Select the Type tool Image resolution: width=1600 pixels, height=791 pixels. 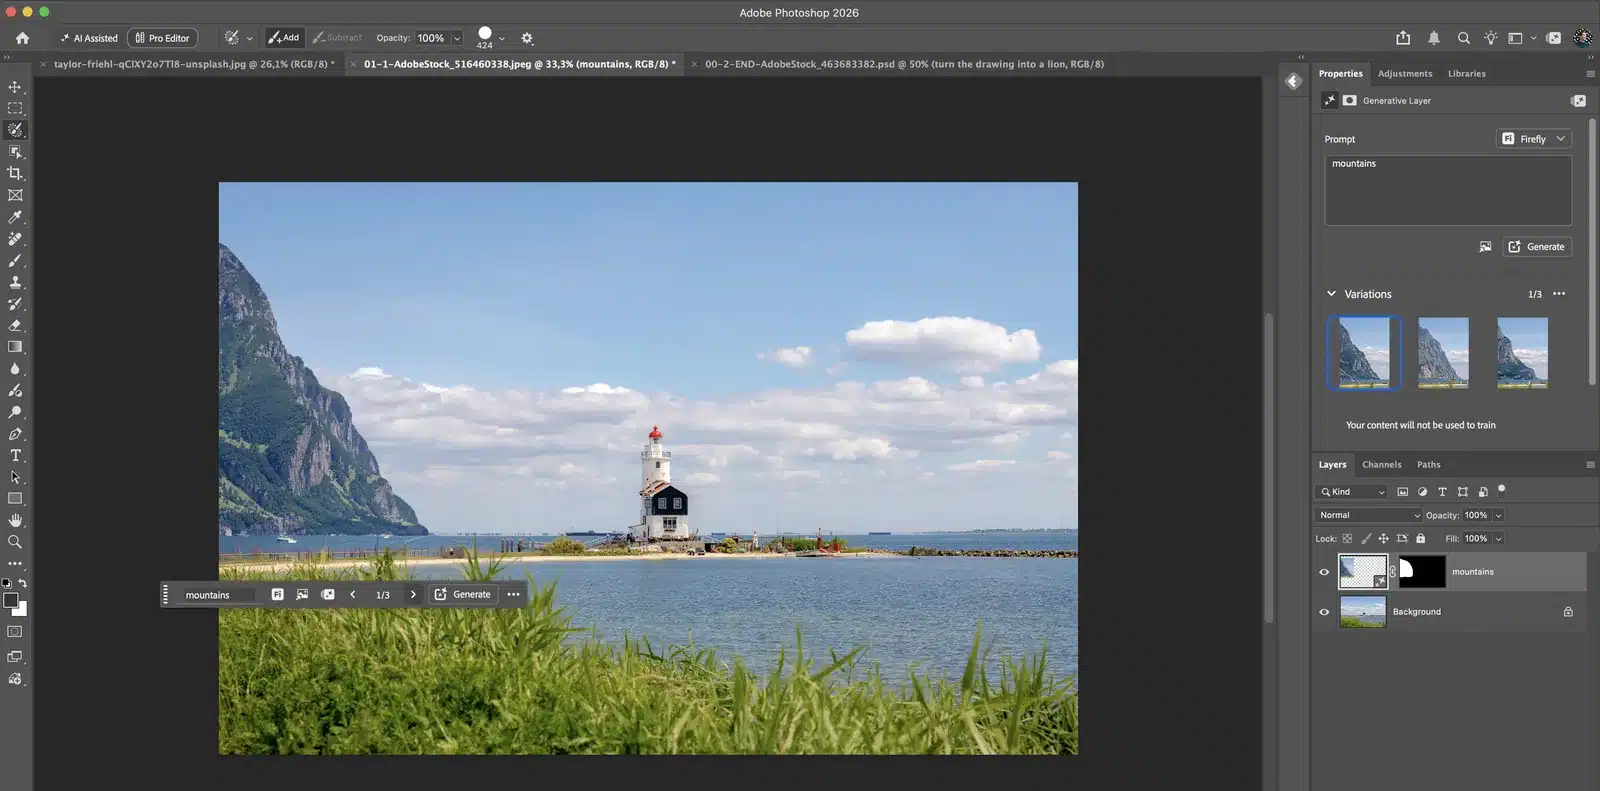tap(15, 456)
